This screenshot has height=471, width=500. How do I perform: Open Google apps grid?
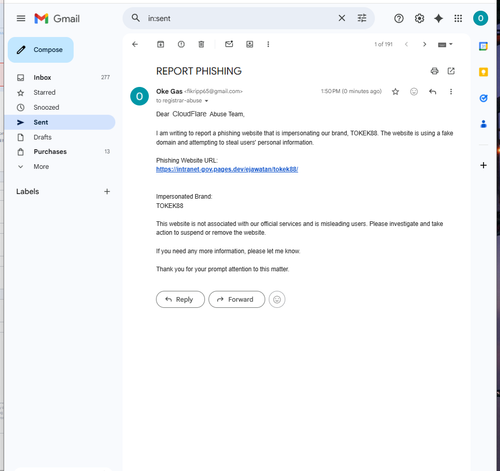458,18
